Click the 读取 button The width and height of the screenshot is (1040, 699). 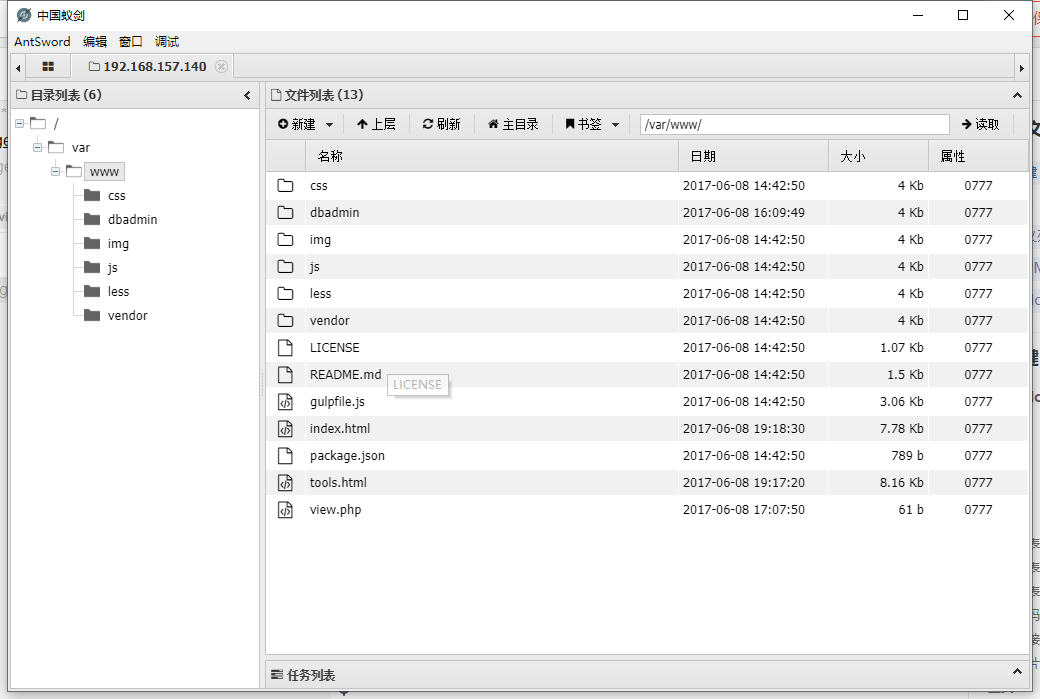click(980, 124)
